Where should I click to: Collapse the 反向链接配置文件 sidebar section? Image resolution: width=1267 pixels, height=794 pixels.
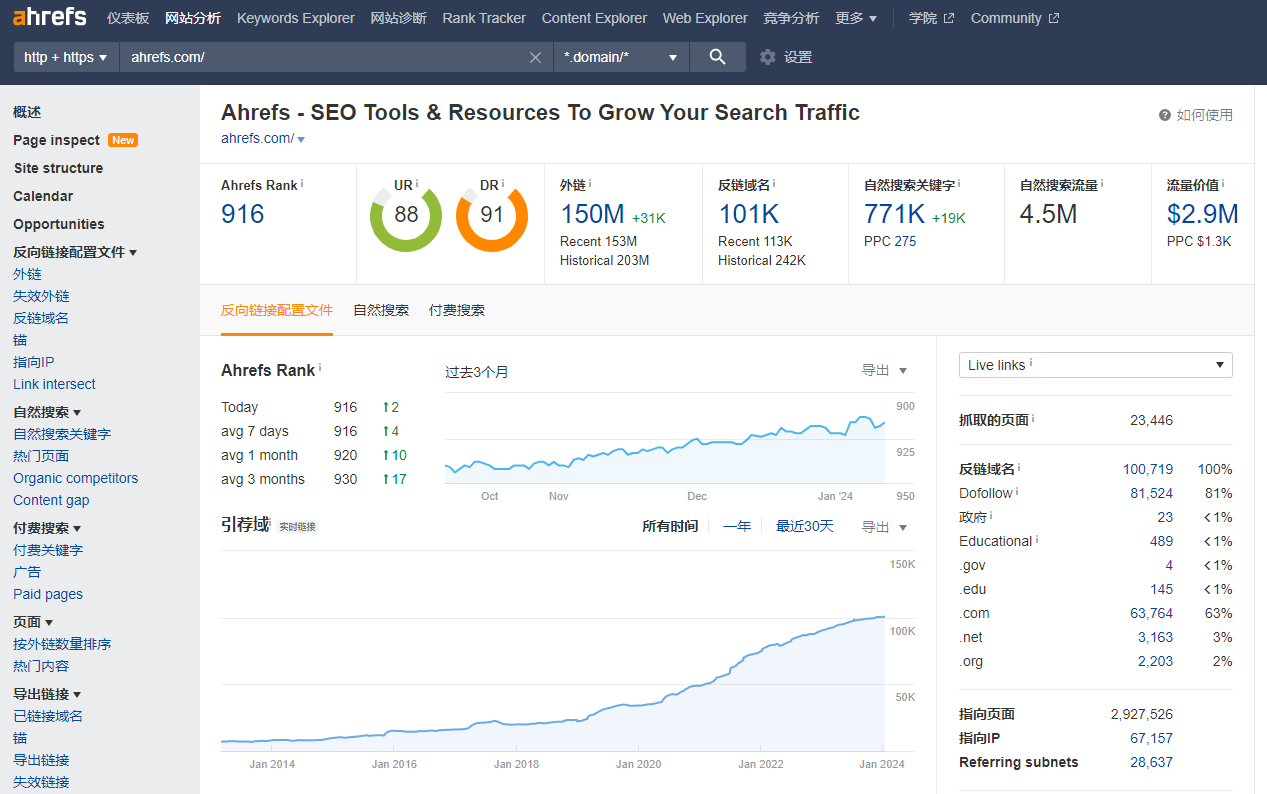75,253
